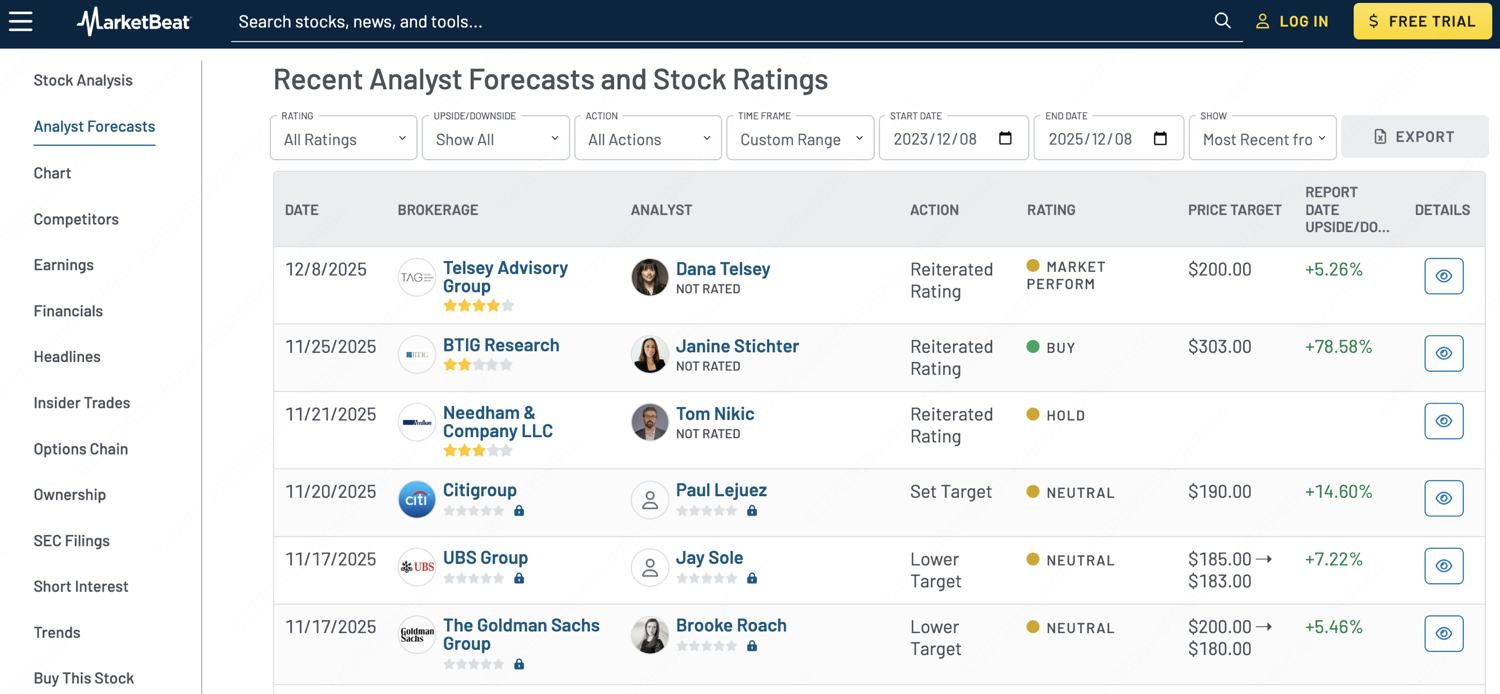This screenshot has width=1500, height=694.
Task: Click the Free Trial button
Action: coord(1421,21)
